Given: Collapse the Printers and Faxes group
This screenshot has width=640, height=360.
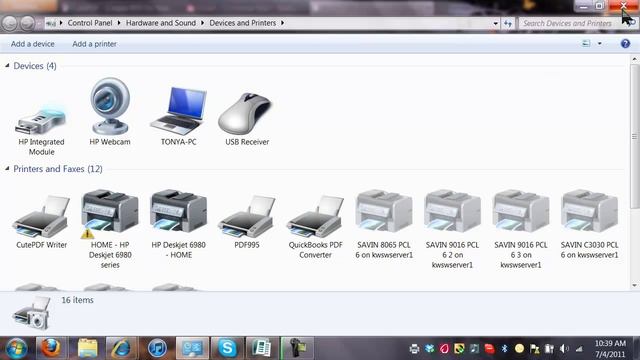Looking at the screenshot, I should pos(7,168).
